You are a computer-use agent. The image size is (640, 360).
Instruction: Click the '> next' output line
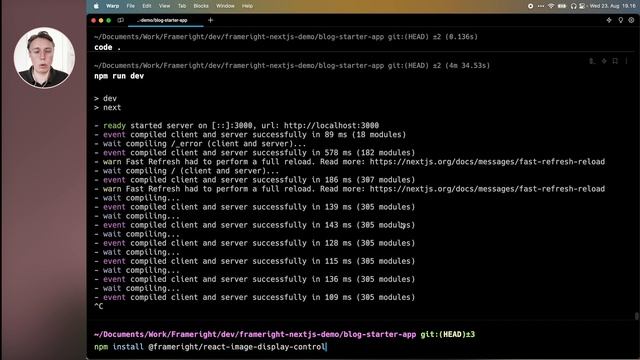pos(107,107)
